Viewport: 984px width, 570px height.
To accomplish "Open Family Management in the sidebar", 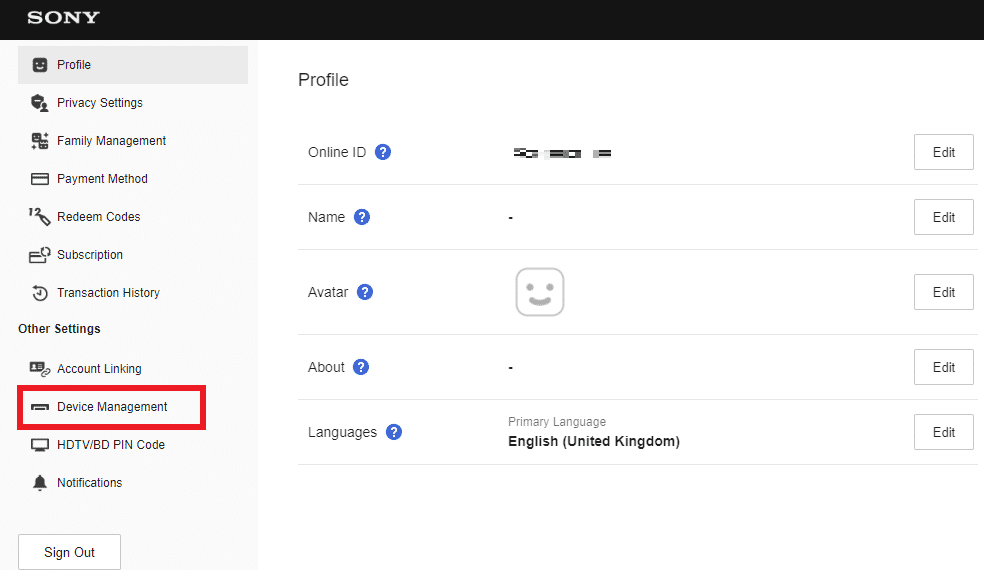I will pyautogui.click(x=111, y=141).
